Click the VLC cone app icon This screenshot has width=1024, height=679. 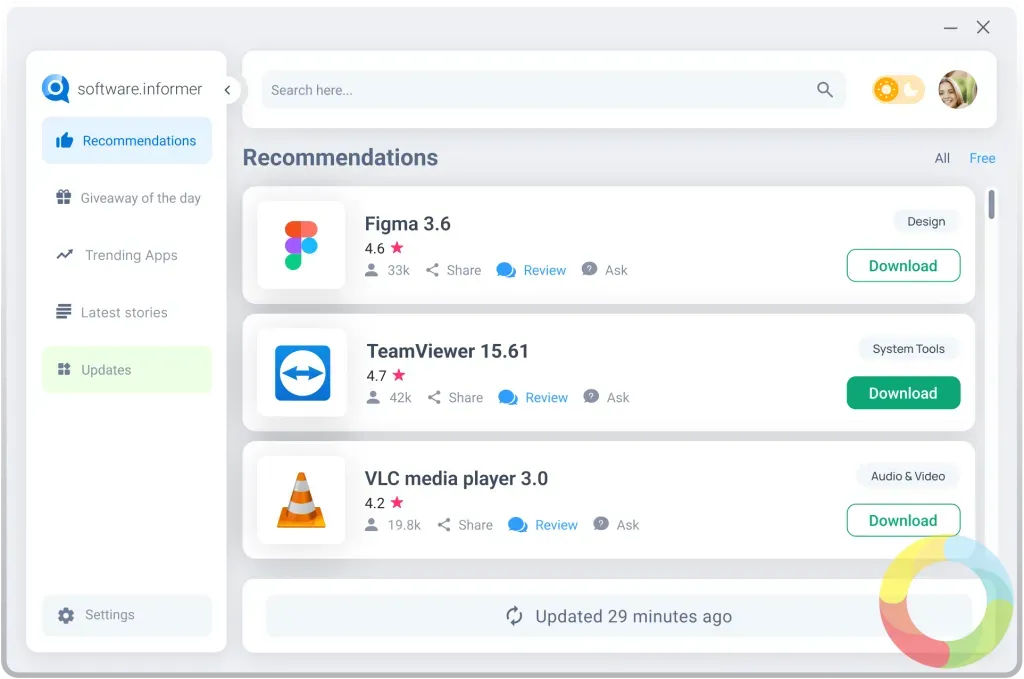click(x=301, y=500)
